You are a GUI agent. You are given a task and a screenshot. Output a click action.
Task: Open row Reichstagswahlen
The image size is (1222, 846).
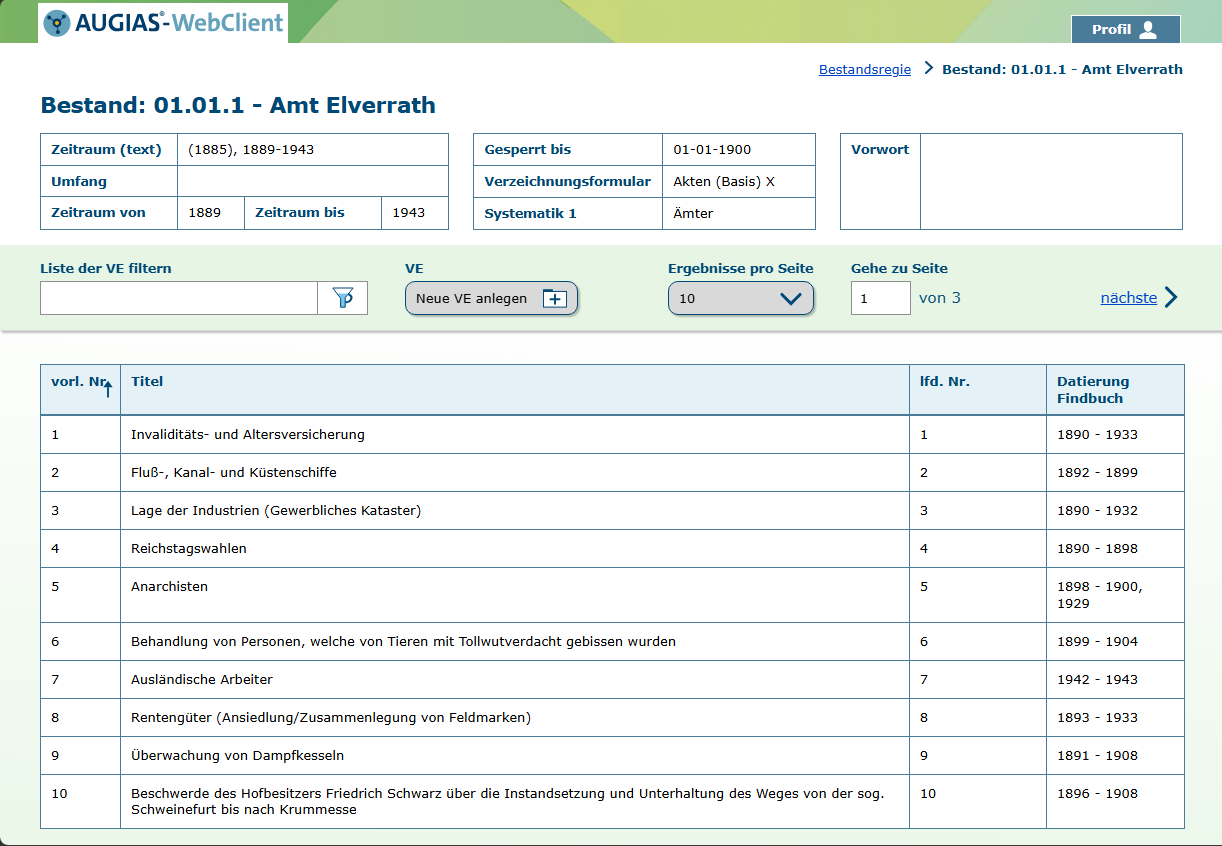[612, 549]
